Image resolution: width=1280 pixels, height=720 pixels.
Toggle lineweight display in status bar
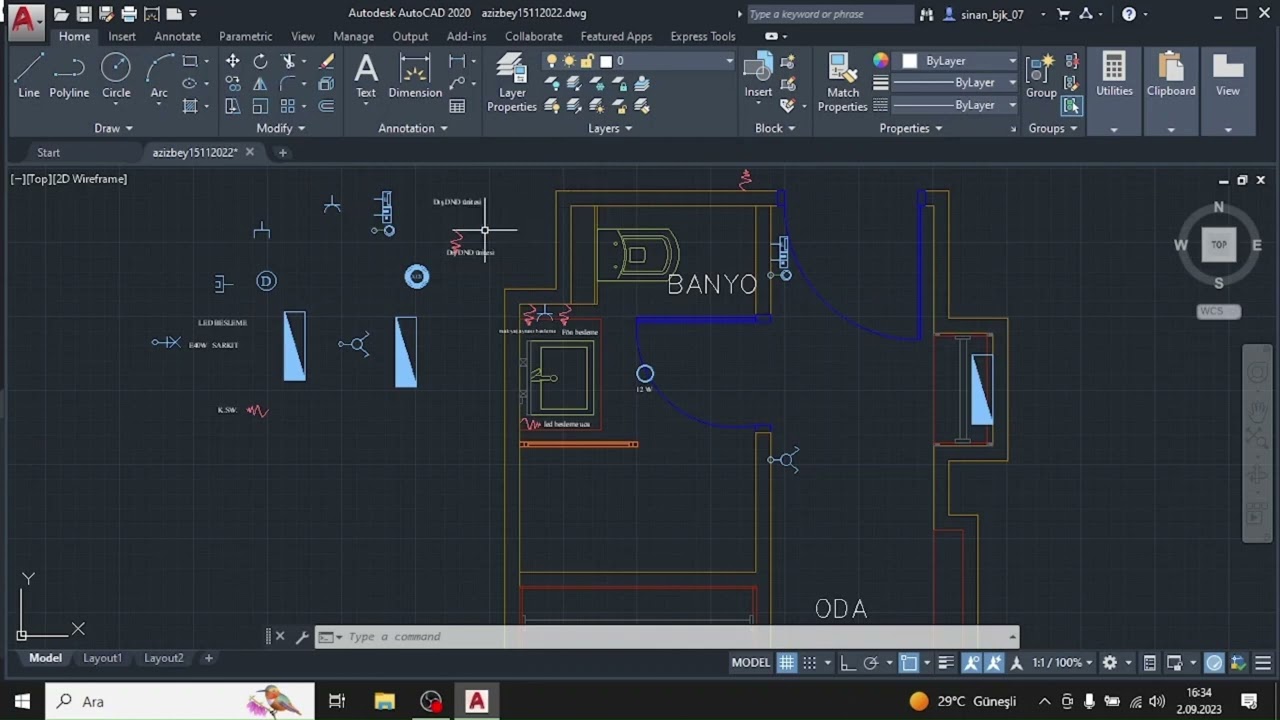click(946, 663)
